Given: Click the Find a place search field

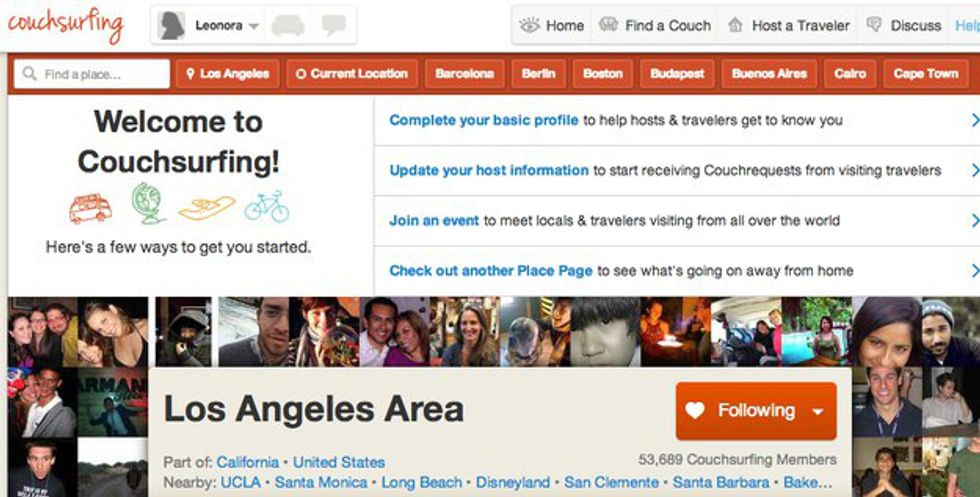Looking at the screenshot, I should (x=92, y=74).
